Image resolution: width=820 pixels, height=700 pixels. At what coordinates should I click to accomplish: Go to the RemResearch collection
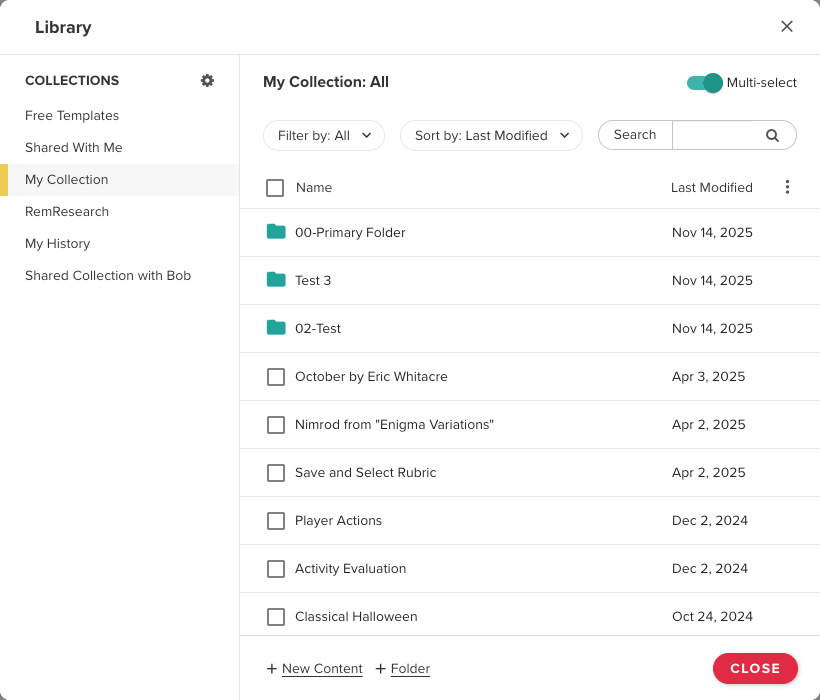tap(67, 212)
